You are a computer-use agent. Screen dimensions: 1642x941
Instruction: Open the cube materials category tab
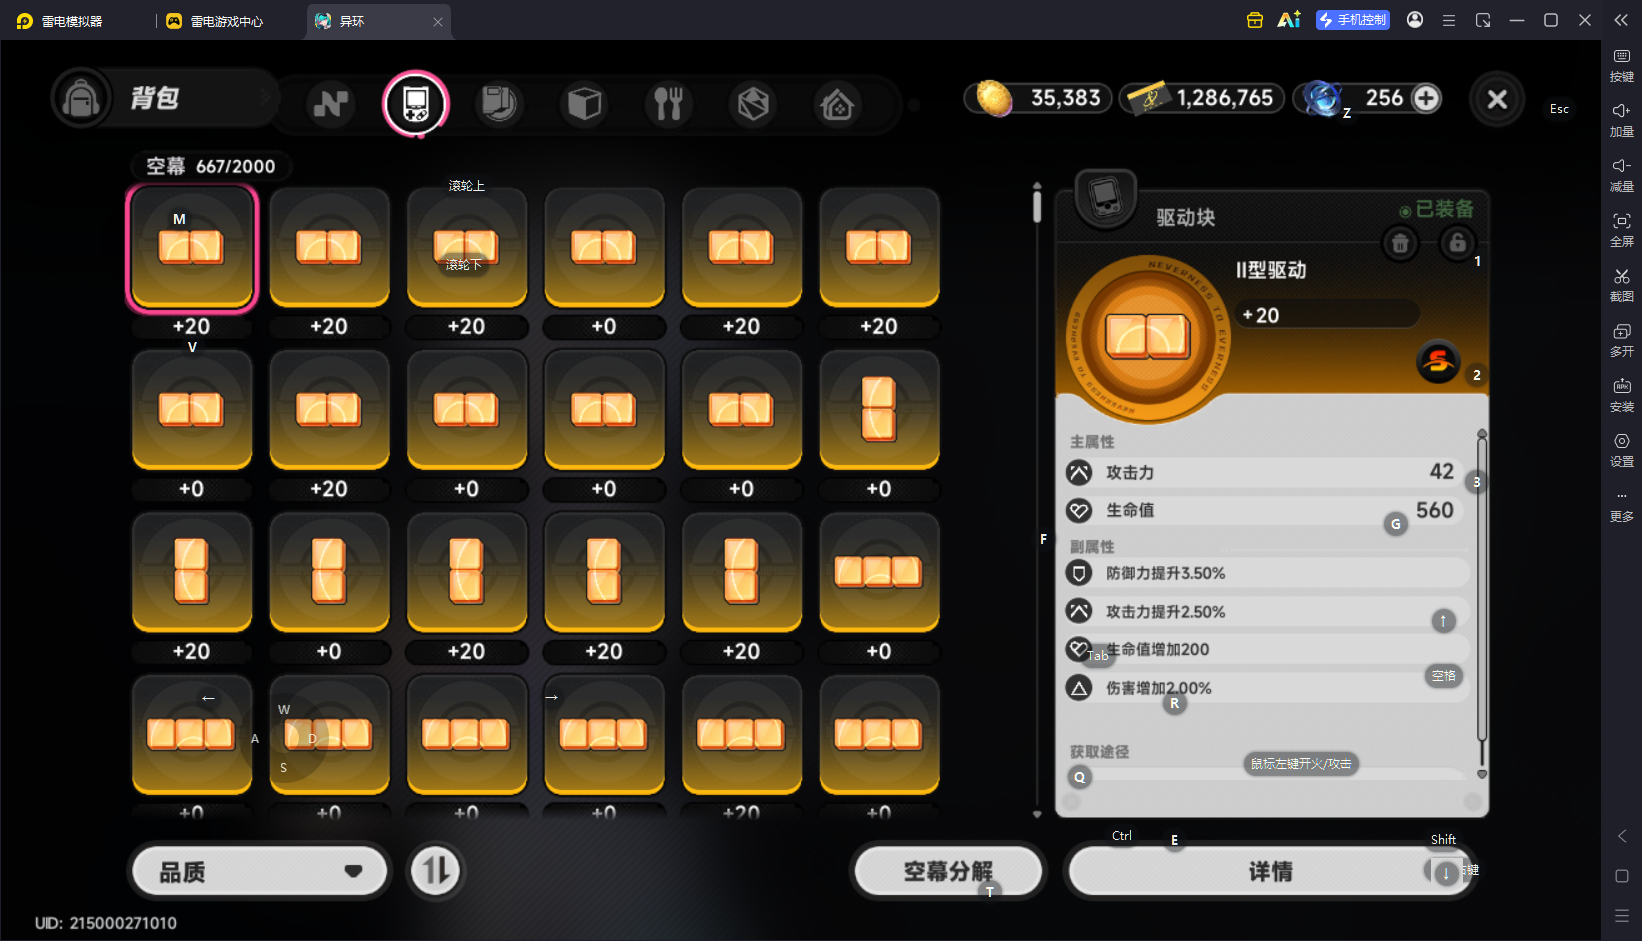pyautogui.click(x=584, y=103)
